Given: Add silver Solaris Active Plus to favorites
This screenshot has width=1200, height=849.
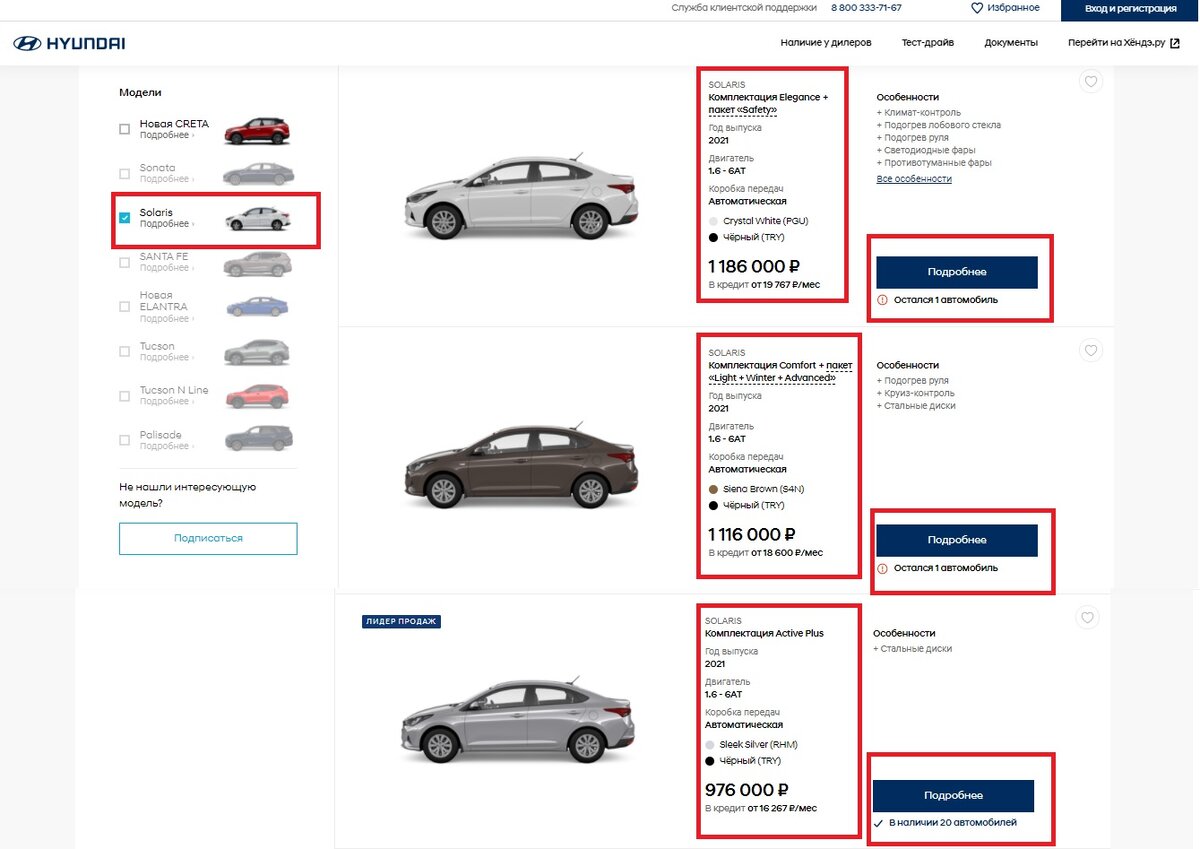Looking at the screenshot, I should click(1088, 618).
